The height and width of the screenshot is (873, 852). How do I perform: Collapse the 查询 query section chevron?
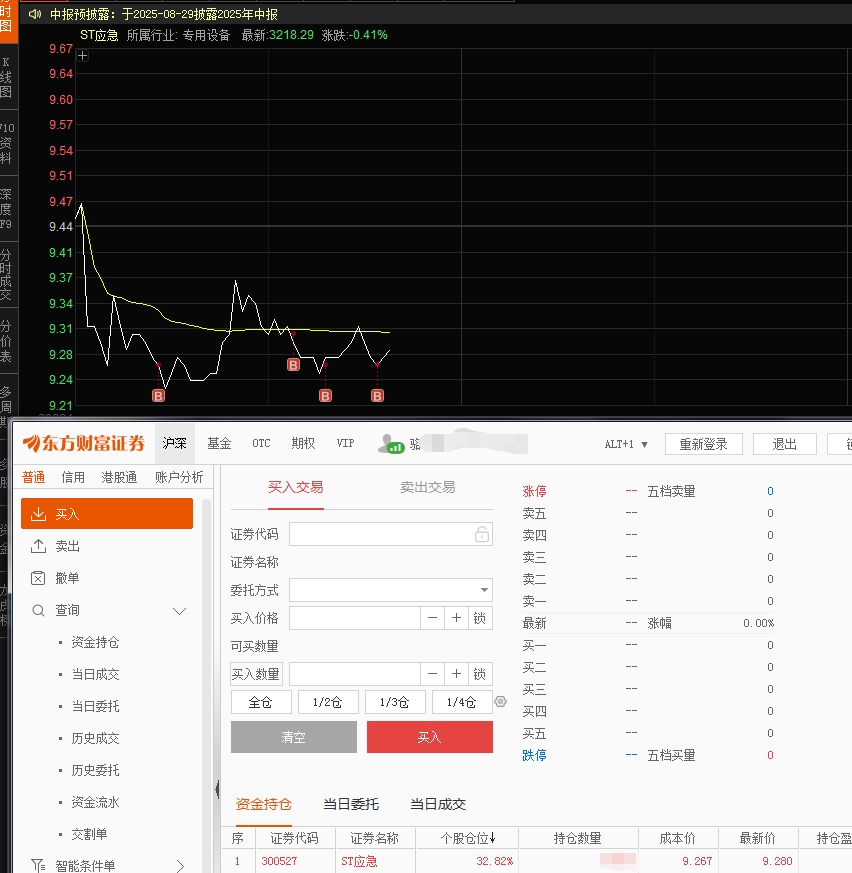[179, 611]
